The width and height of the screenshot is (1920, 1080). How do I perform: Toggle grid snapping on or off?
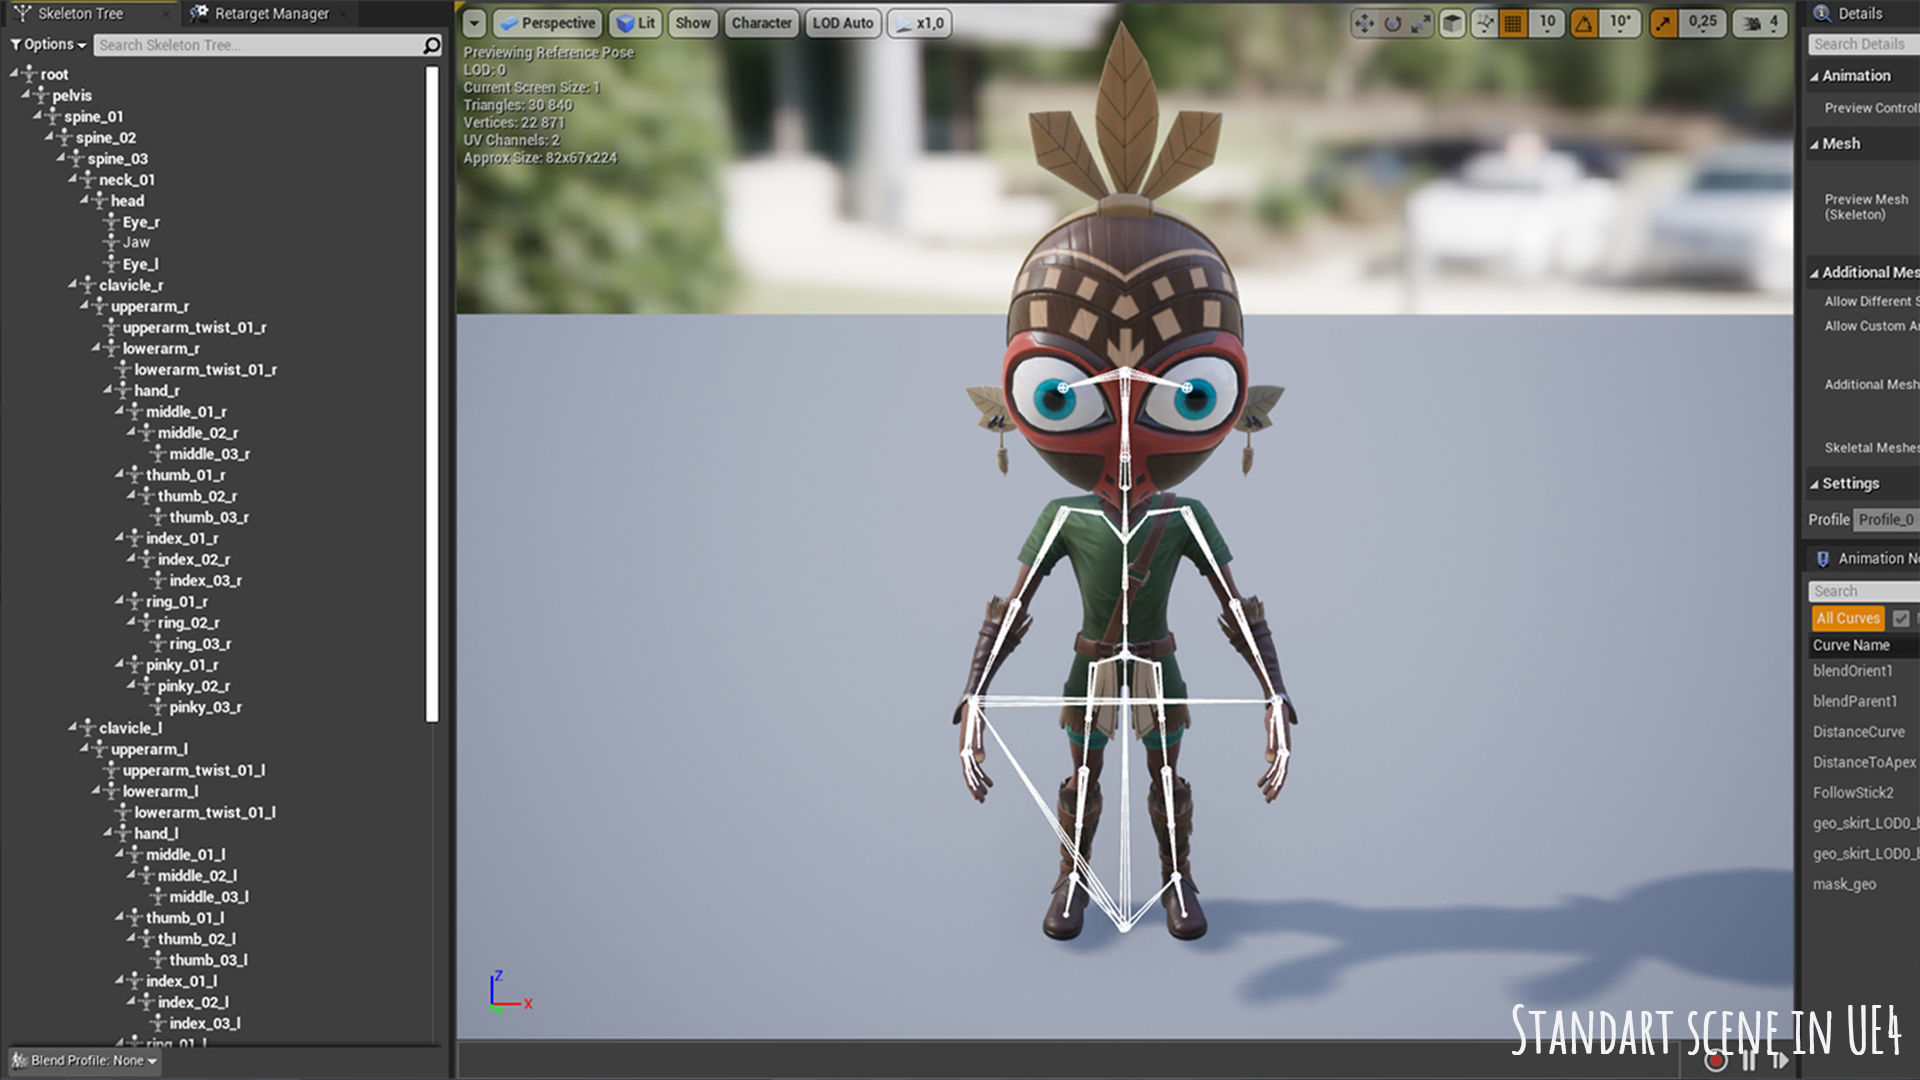click(1513, 23)
